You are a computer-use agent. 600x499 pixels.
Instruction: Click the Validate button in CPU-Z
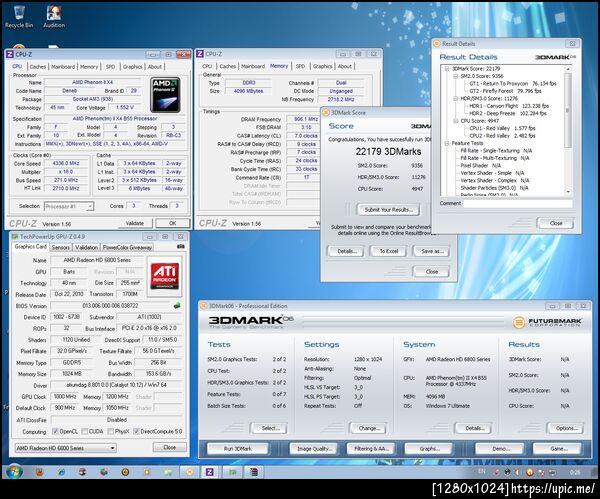coord(135,223)
